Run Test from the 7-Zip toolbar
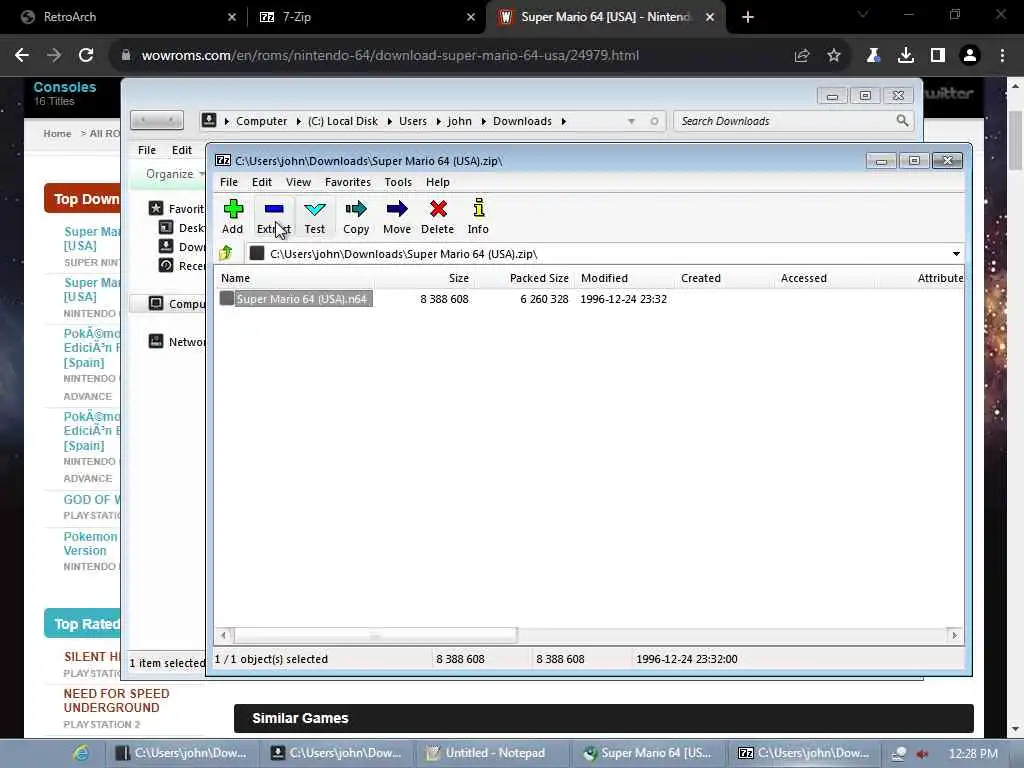Screen dimensions: 1024x768 click(x=315, y=217)
